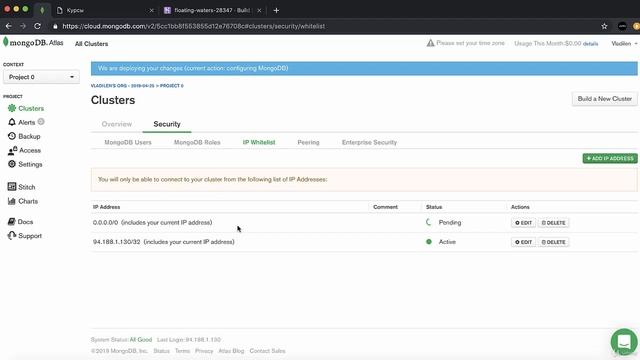Open a new browser tab

(x=276, y=10)
